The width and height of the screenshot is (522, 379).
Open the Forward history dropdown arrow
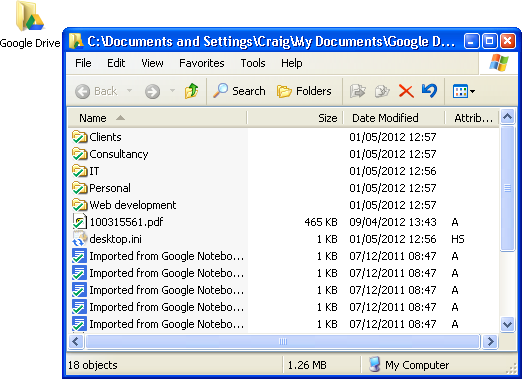click(172, 91)
